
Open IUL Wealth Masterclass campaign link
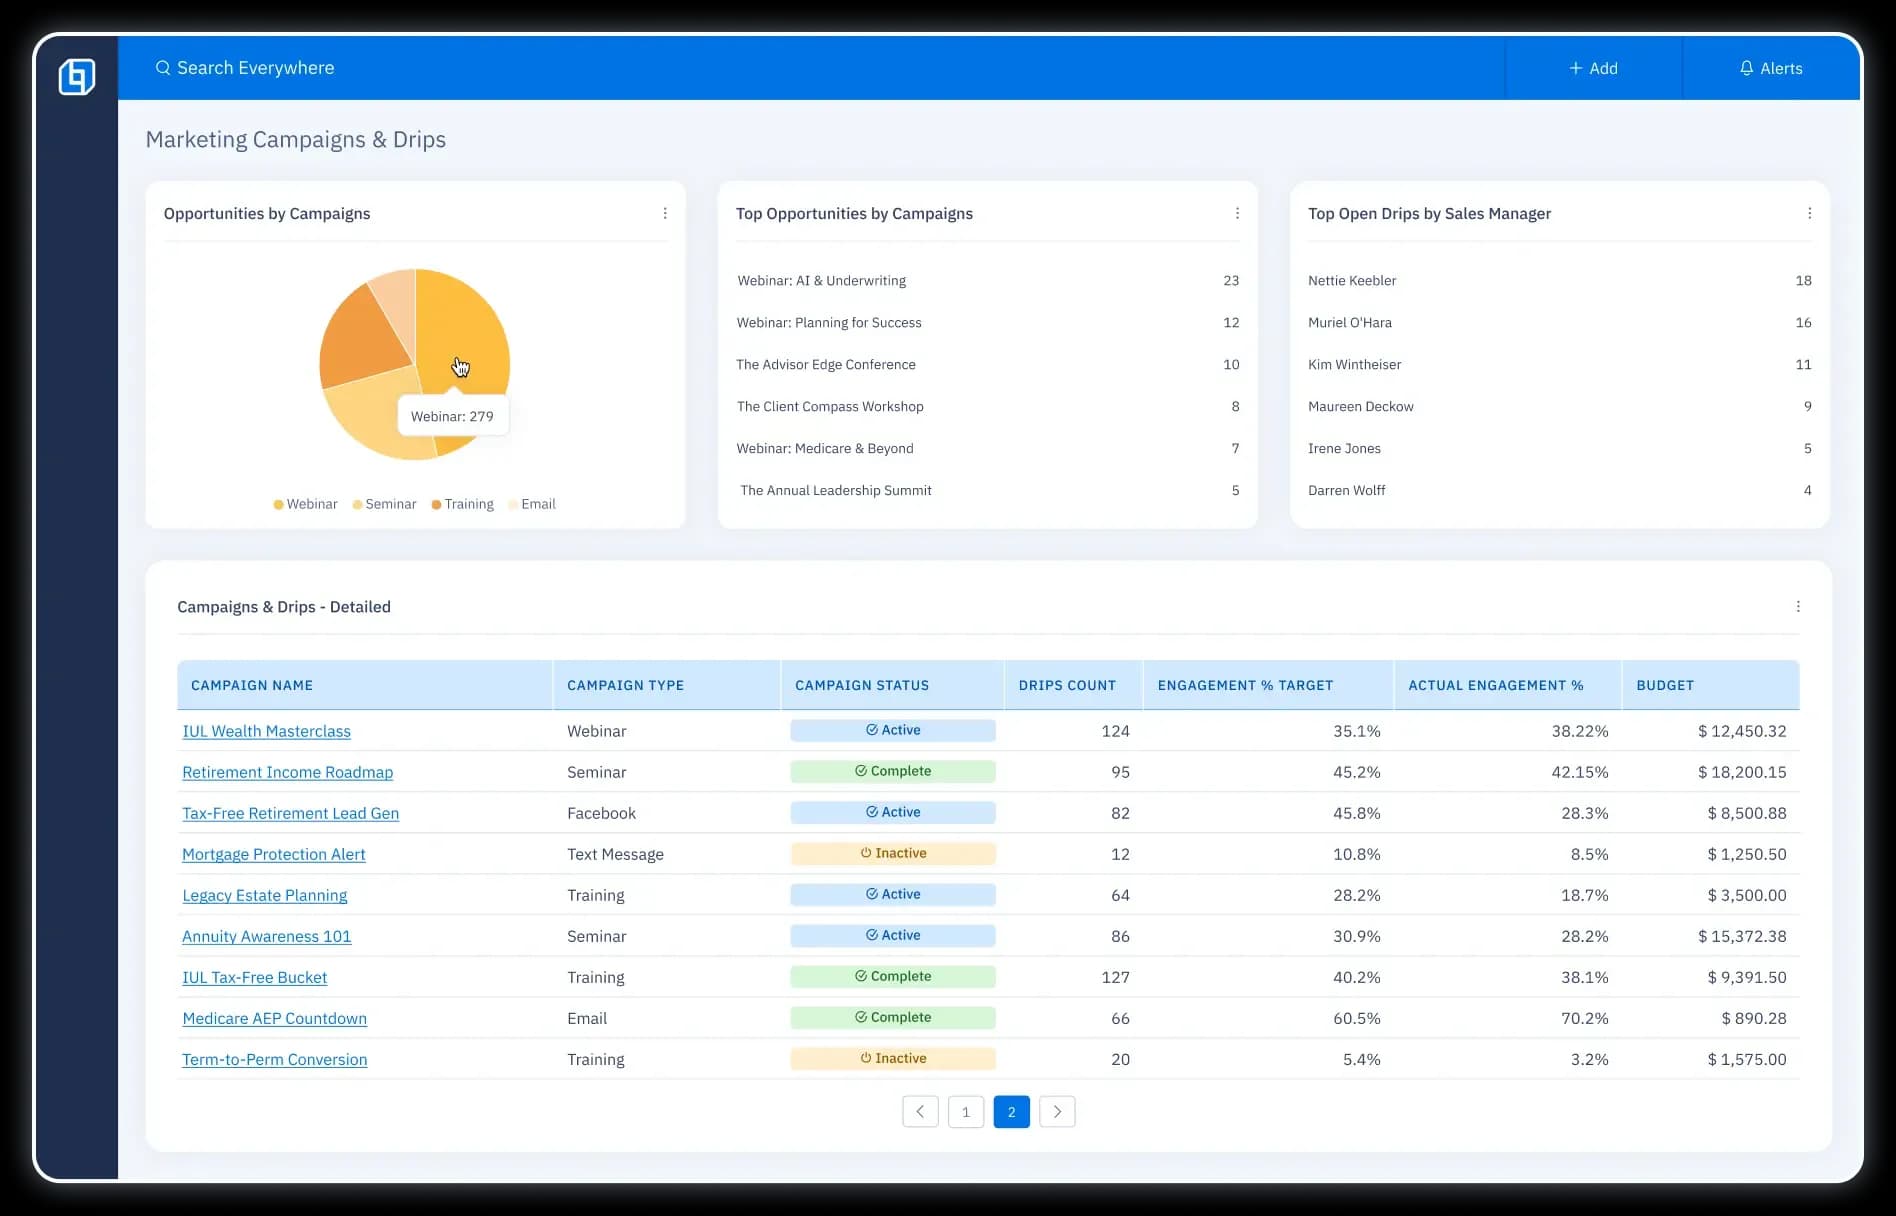tap(266, 731)
